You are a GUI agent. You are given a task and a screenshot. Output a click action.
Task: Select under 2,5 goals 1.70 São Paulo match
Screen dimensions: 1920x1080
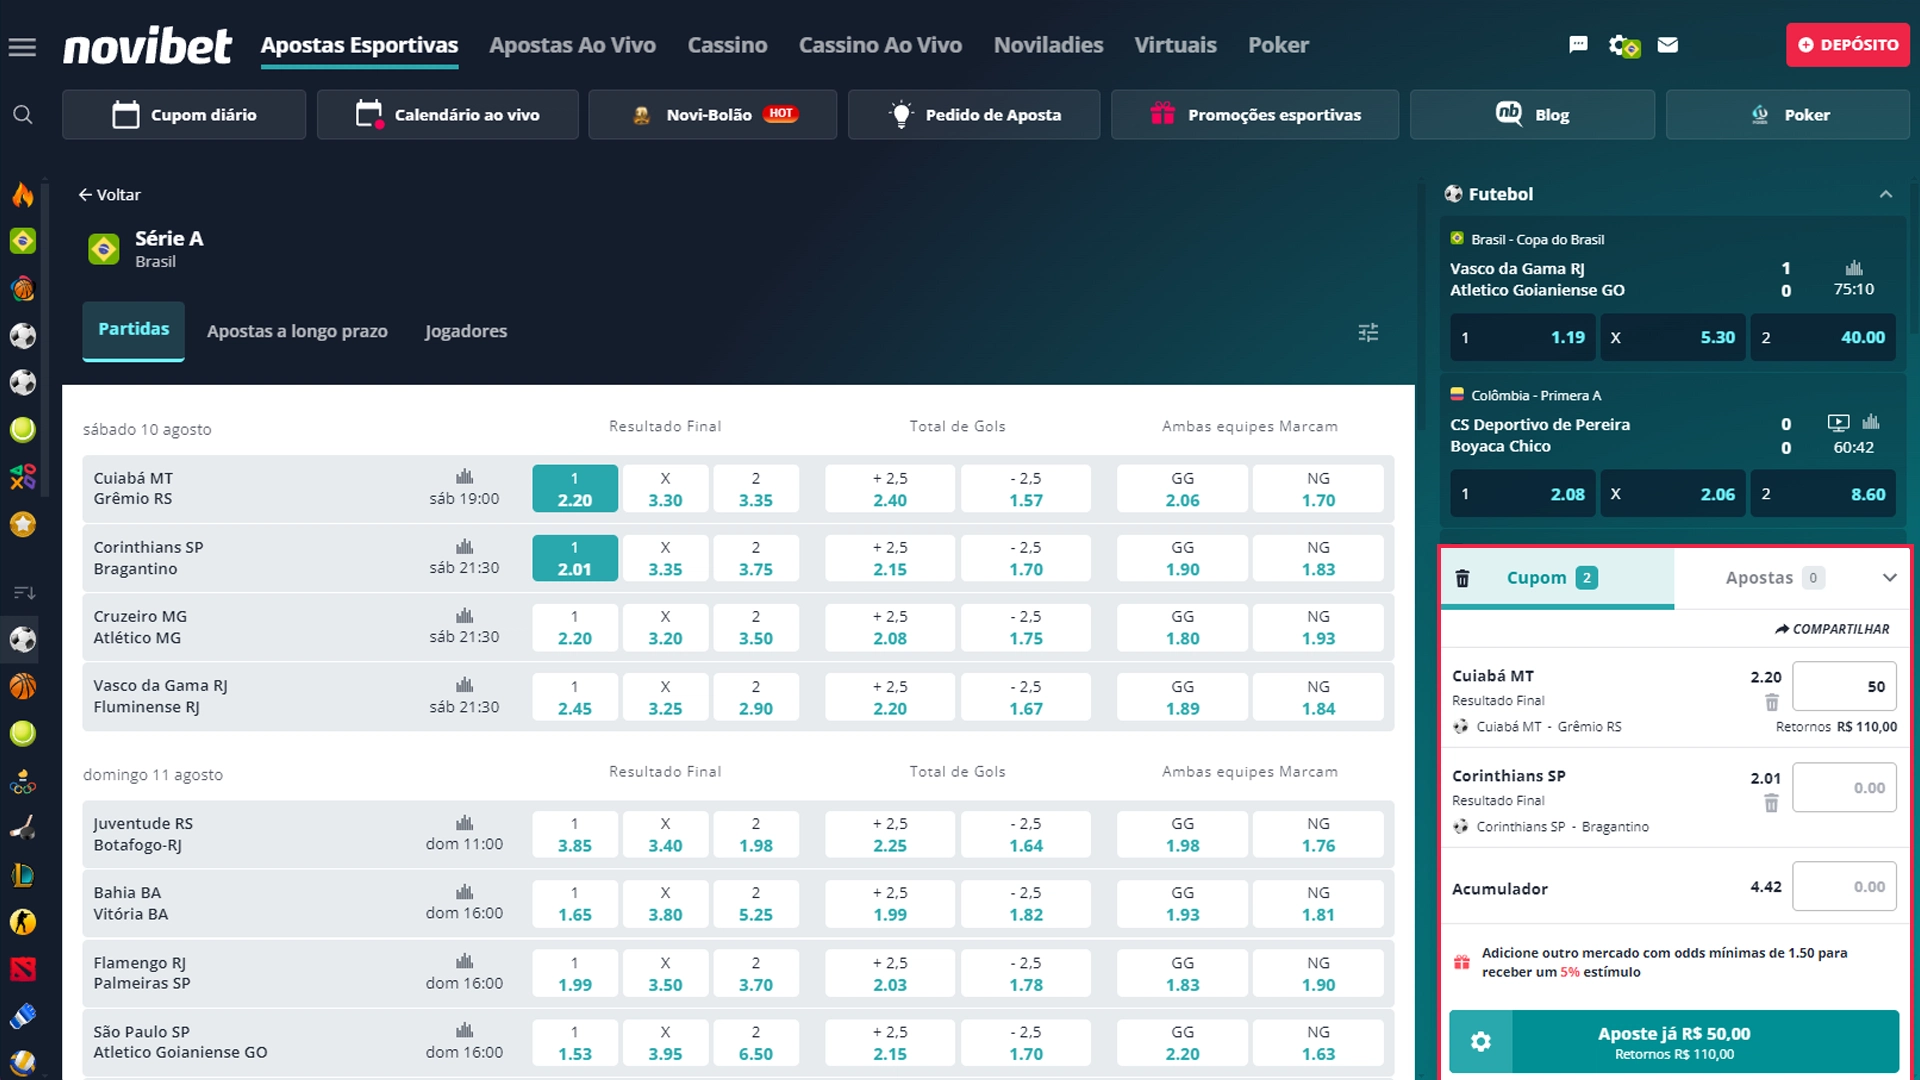(1025, 1042)
